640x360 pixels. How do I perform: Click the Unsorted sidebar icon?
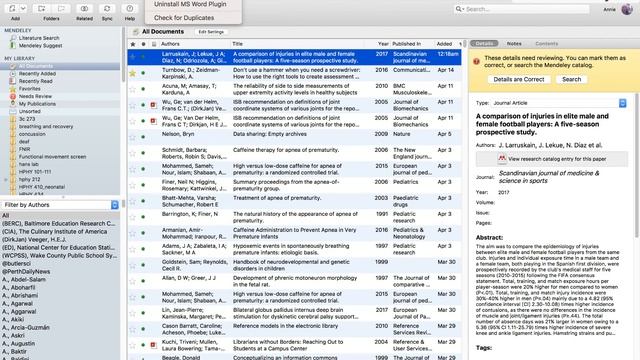click(13, 111)
